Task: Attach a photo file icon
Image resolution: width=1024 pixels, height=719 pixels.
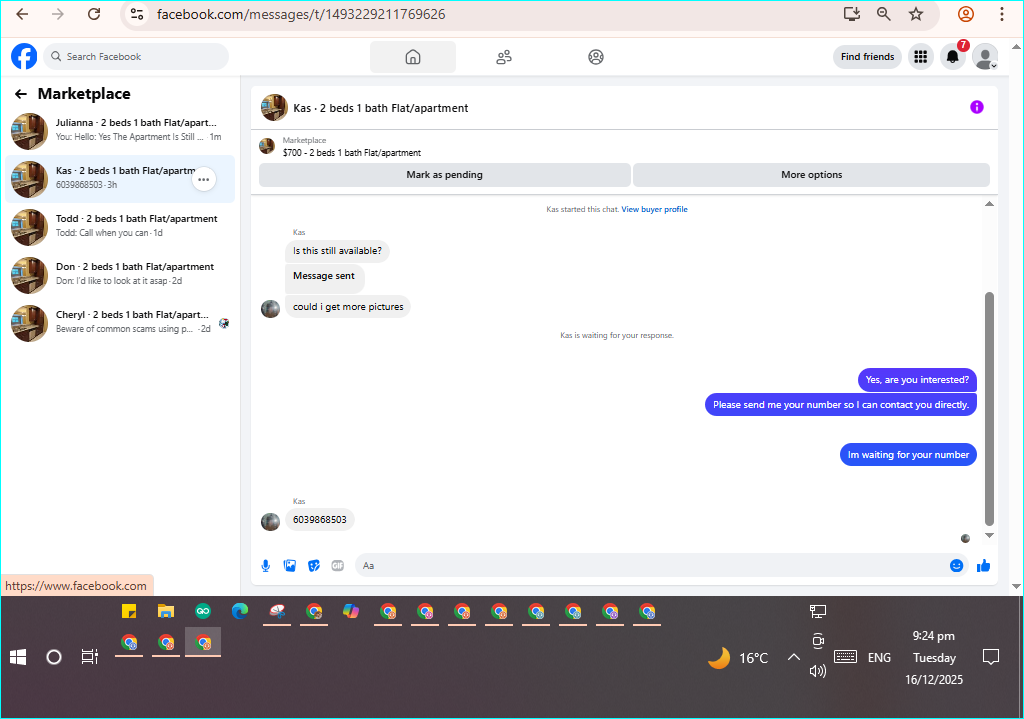Action: (x=290, y=566)
